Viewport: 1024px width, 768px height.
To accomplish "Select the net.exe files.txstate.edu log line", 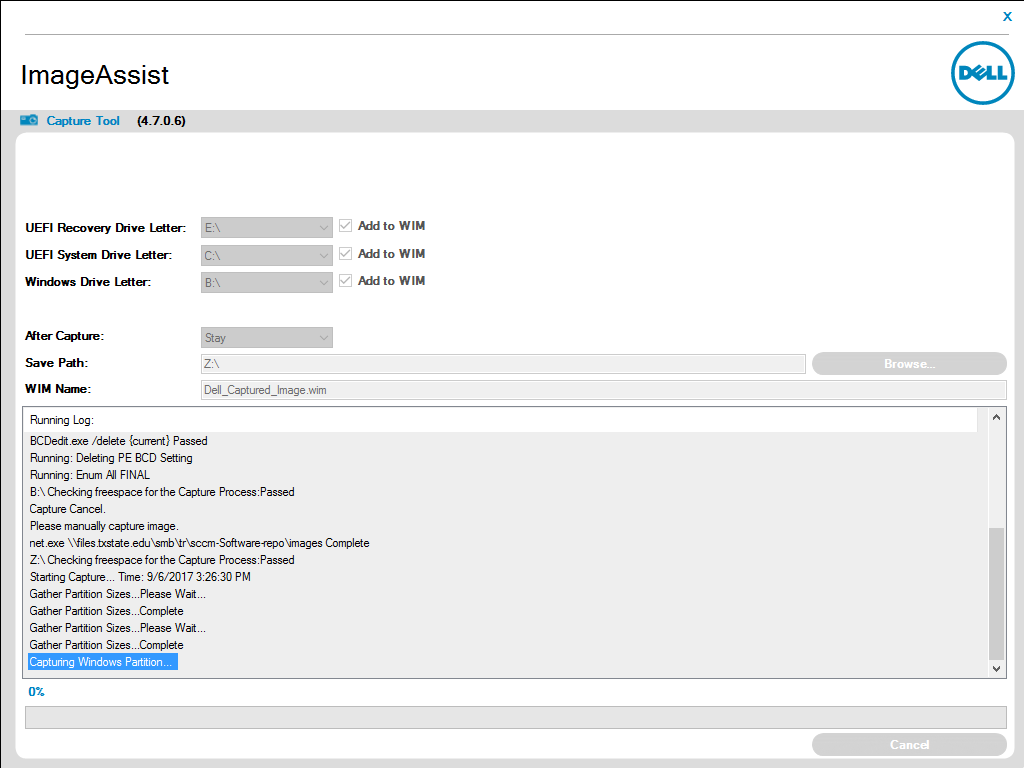I will [199, 543].
